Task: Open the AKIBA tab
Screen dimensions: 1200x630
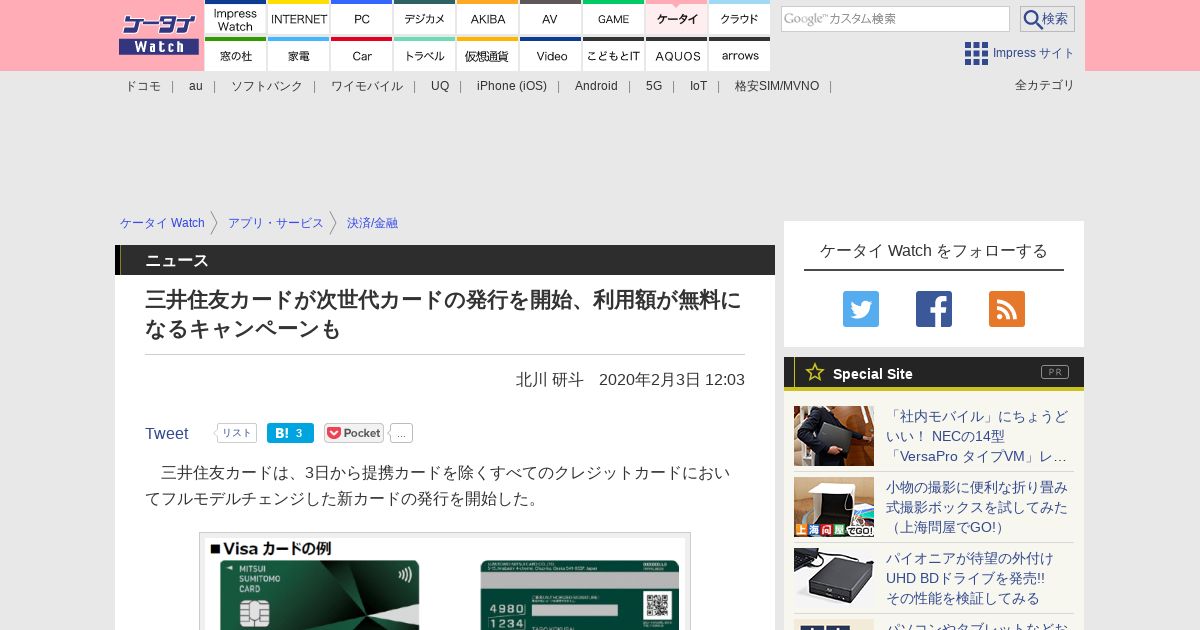Action: pos(488,18)
